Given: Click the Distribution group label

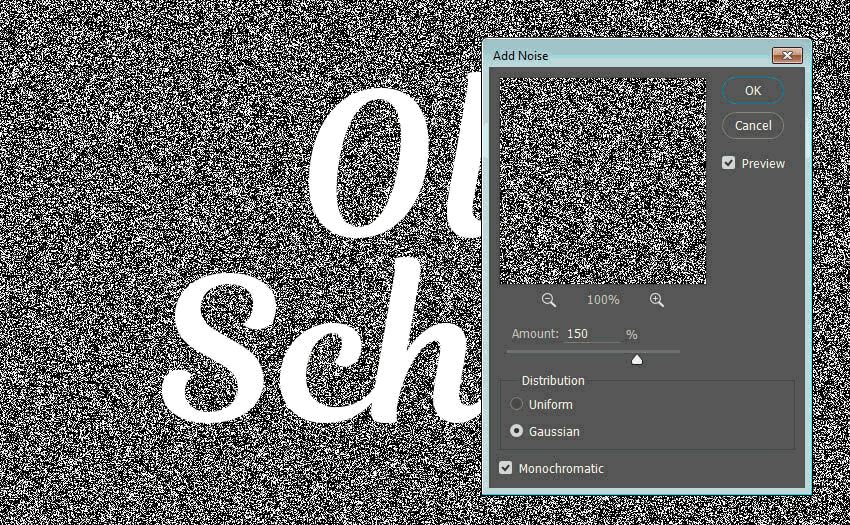Looking at the screenshot, I should [x=553, y=381].
